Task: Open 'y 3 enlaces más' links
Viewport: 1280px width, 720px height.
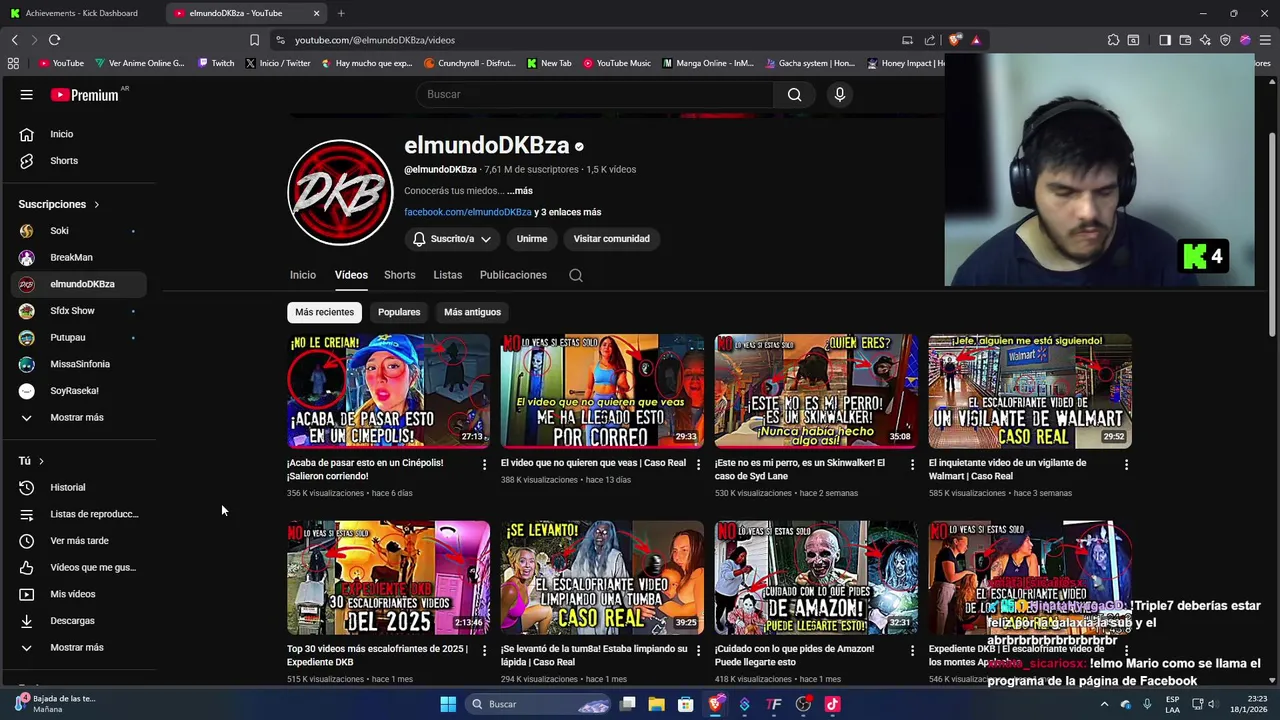Action: tap(568, 212)
